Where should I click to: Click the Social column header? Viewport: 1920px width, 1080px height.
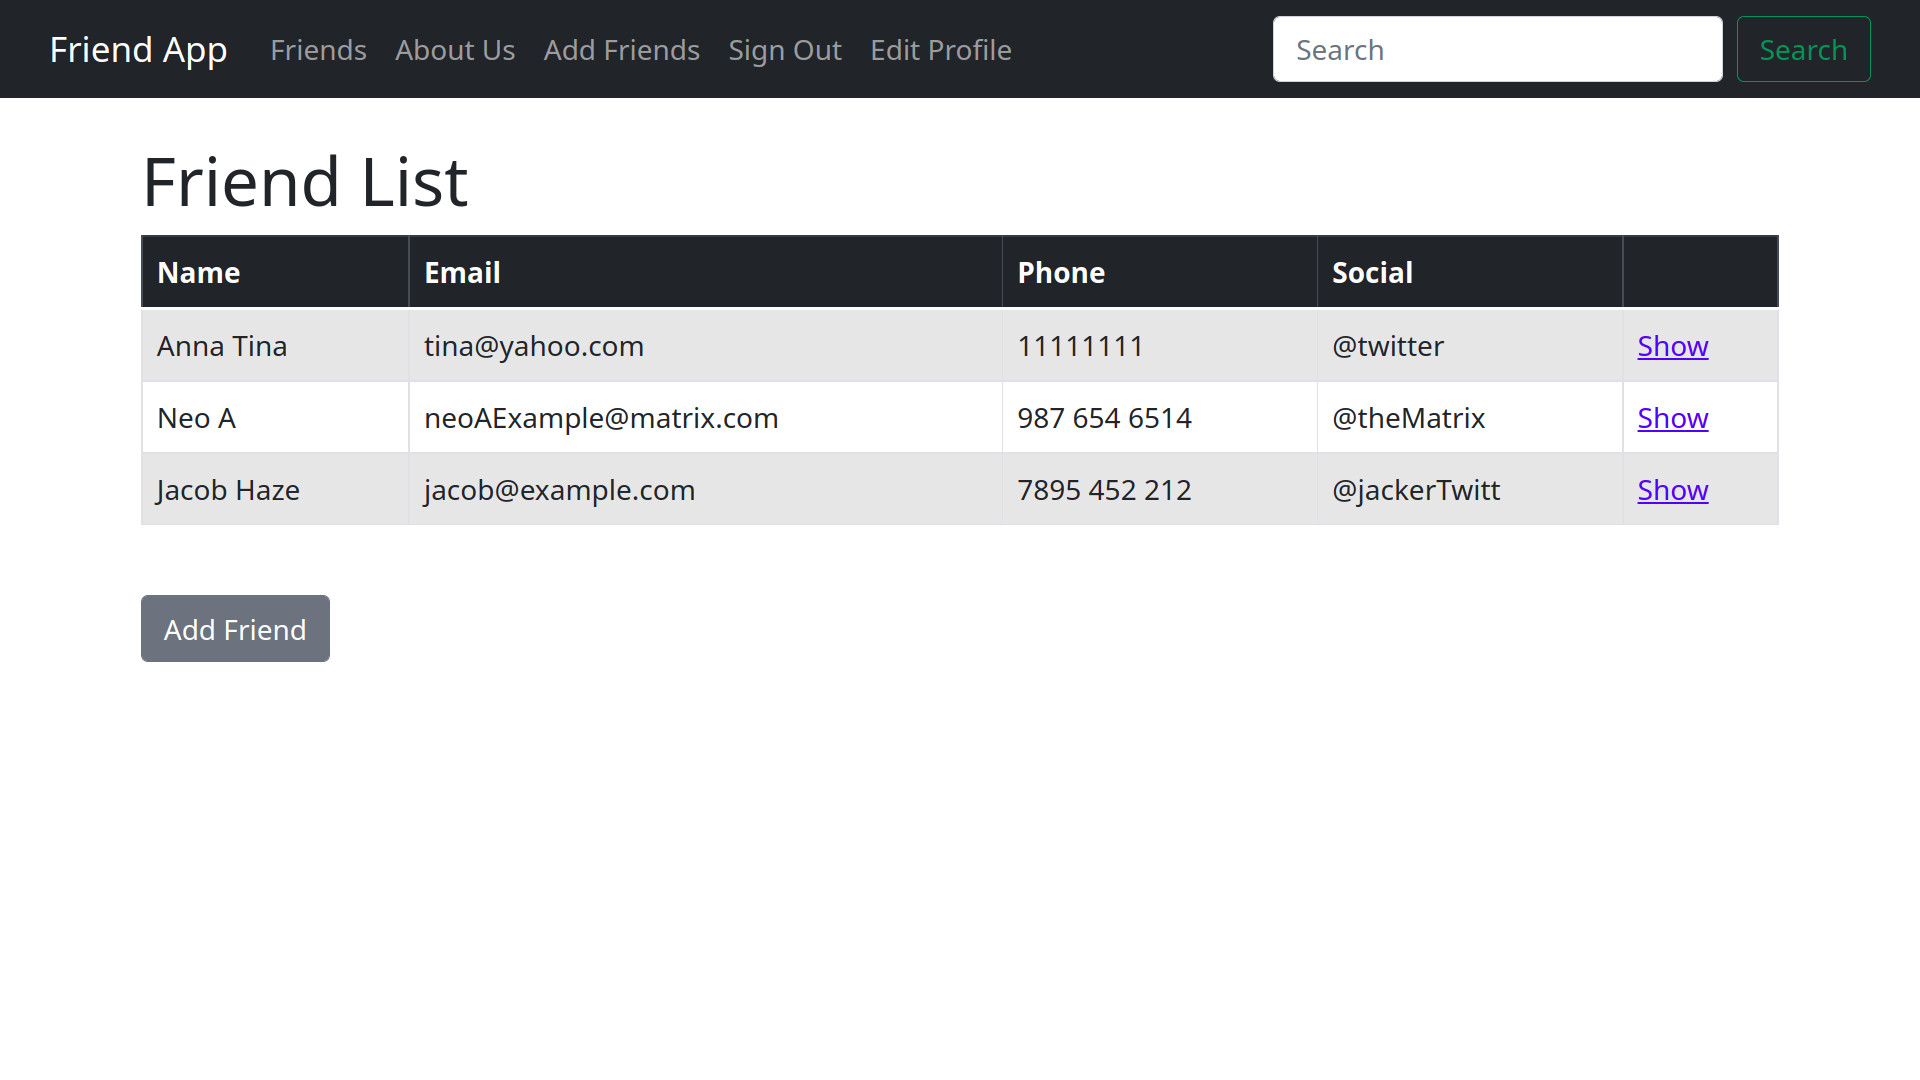pos(1372,273)
